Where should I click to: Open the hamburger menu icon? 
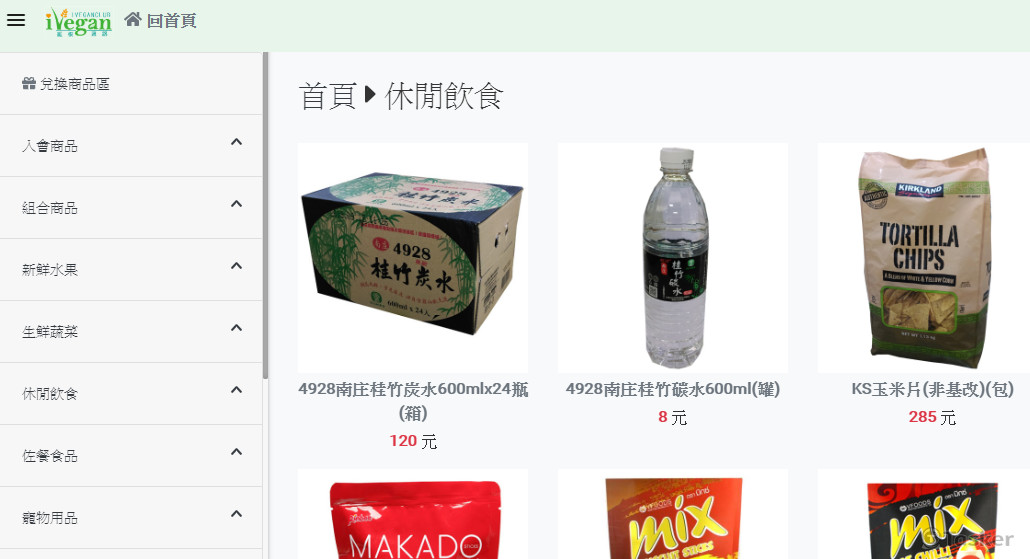[16, 20]
